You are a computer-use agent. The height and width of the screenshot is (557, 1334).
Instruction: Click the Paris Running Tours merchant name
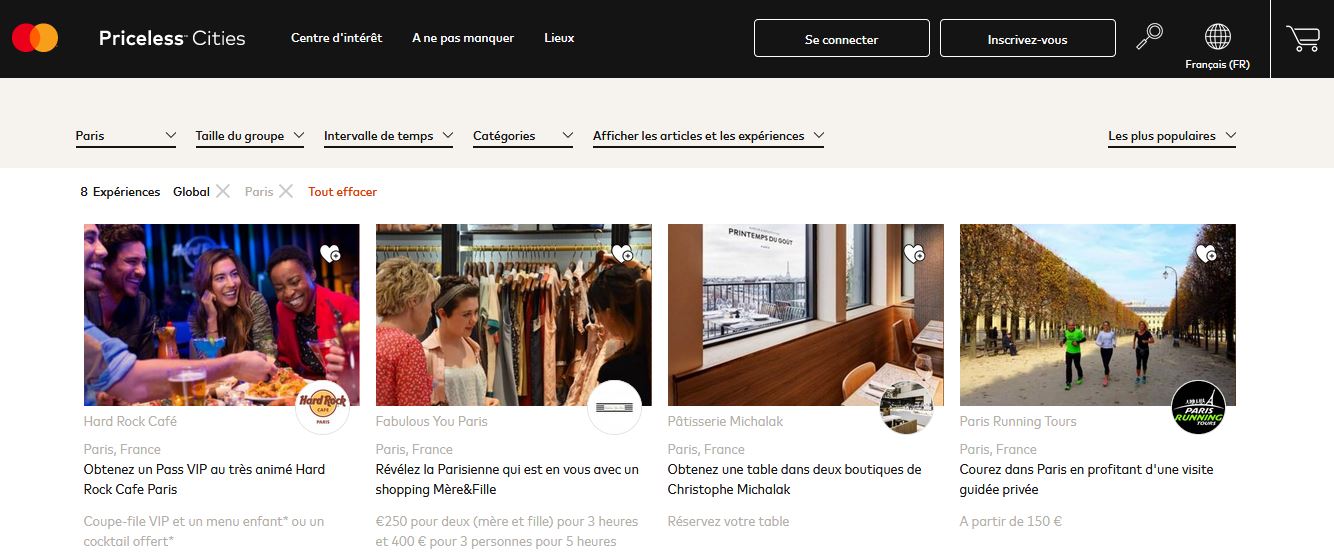1018,421
